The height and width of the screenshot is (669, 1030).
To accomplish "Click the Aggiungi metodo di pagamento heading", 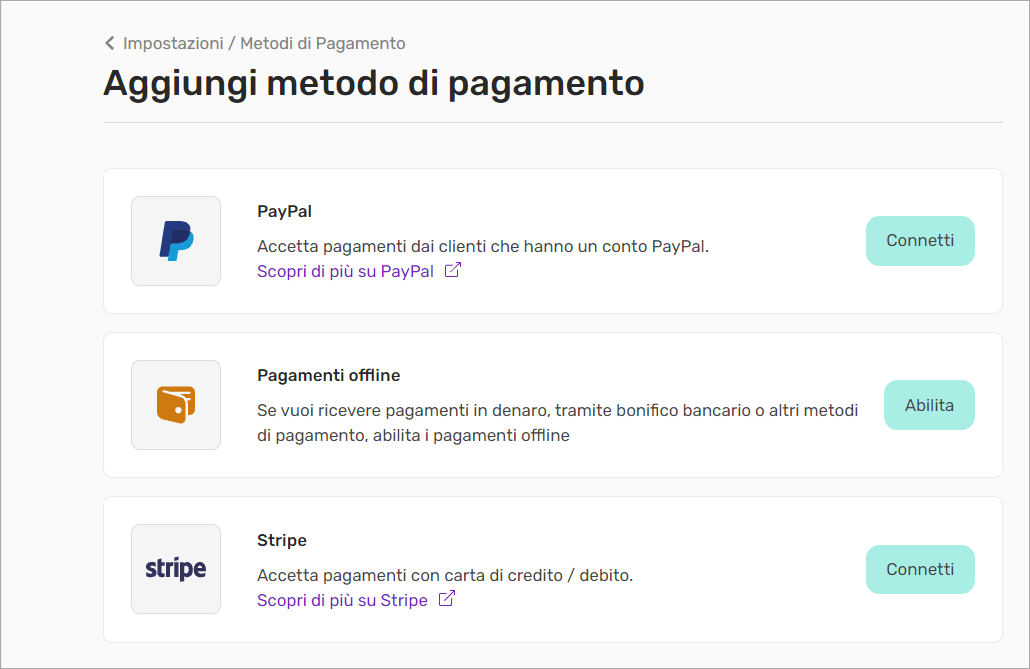I will (x=374, y=83).
